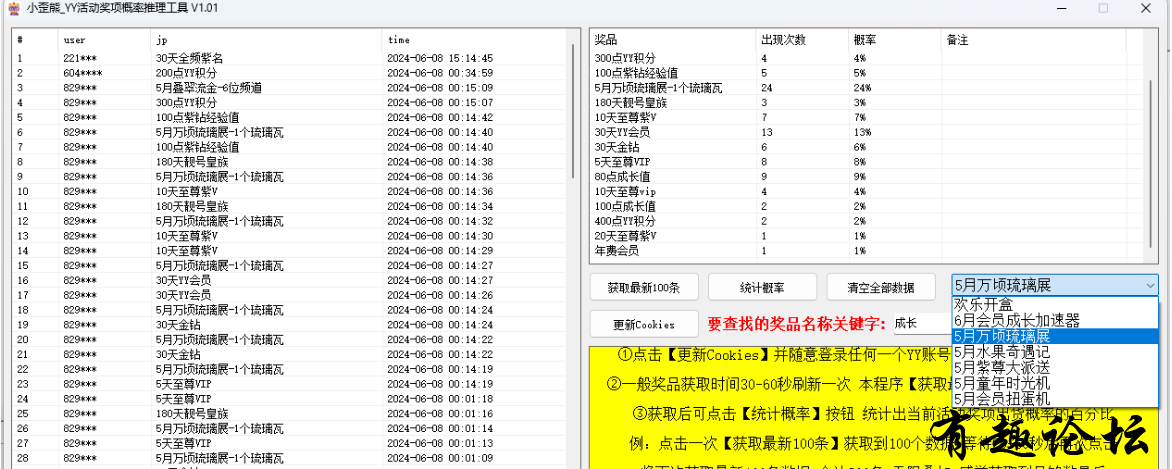Select 5月童年时光机 option
The height and width of the screenshot is (469, 1172).
click(1055, 383)
